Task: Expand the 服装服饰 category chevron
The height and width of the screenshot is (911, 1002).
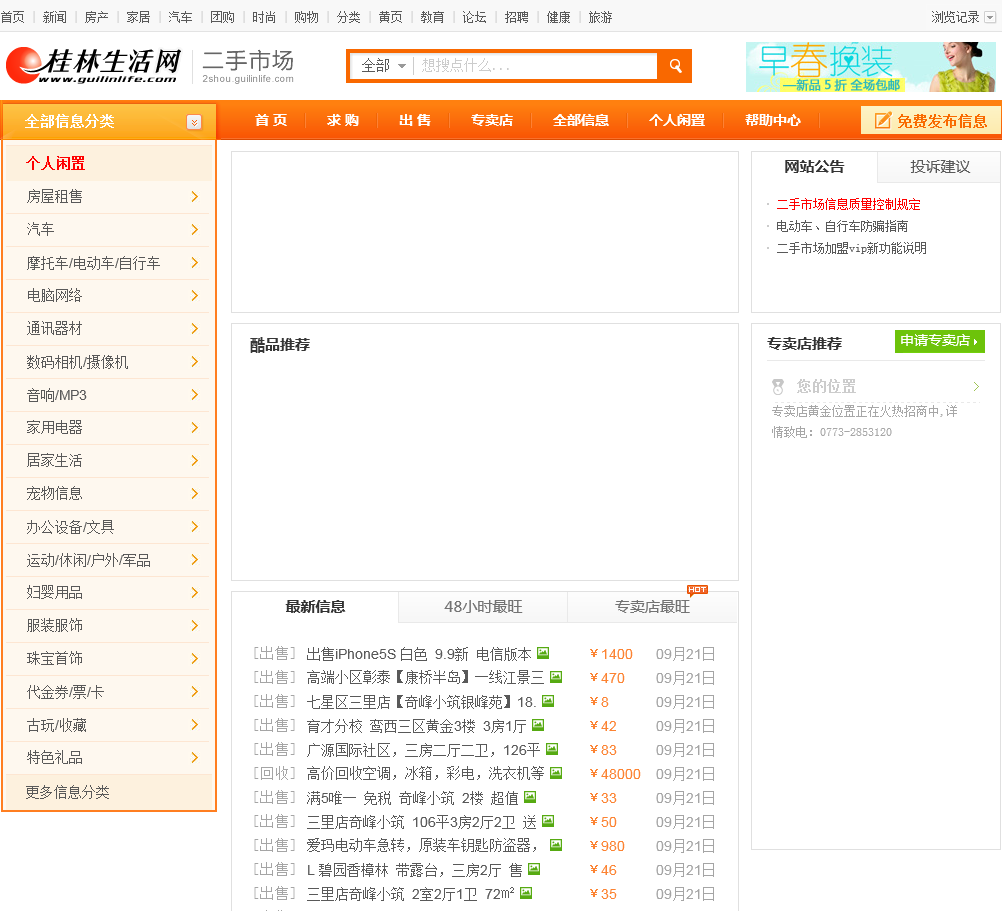Action: point(195,626)
